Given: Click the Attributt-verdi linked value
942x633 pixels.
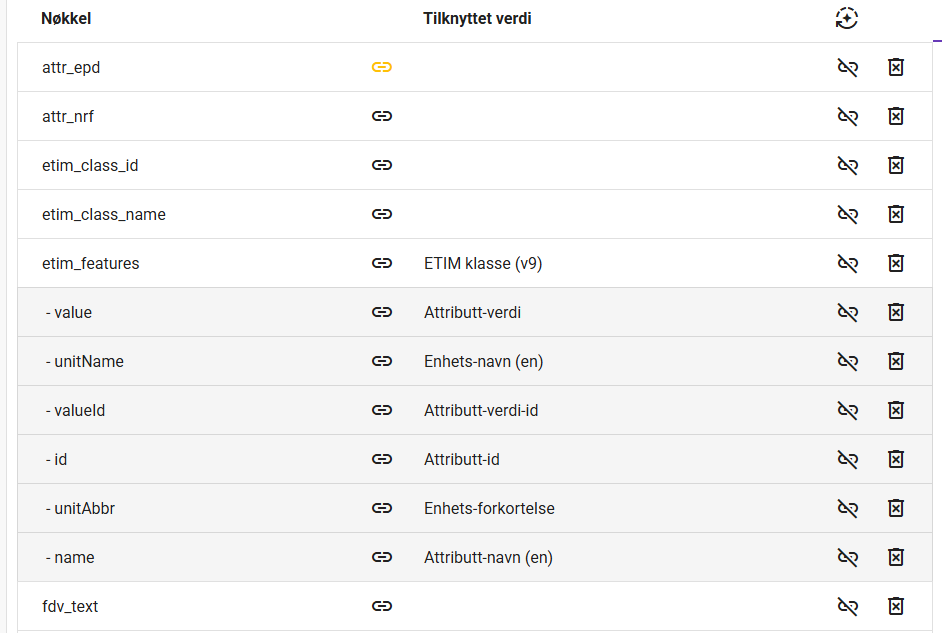Looking at the screenshot, I should coord(472,312).
